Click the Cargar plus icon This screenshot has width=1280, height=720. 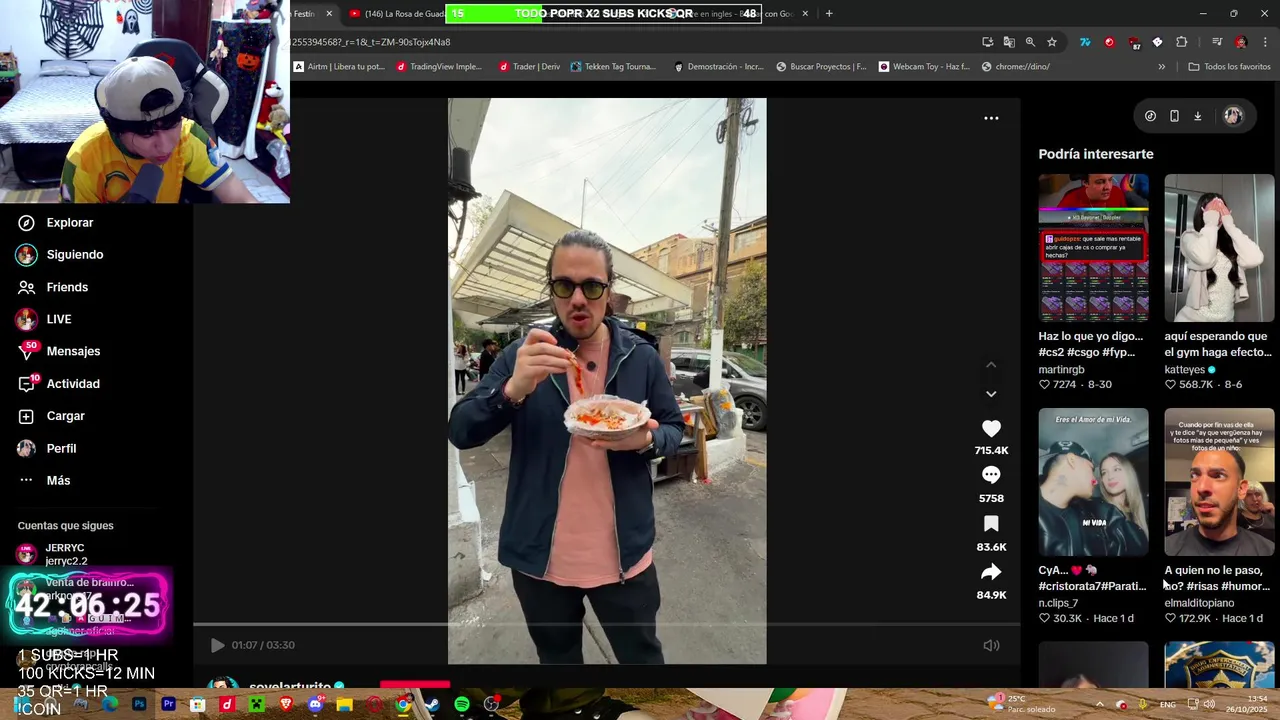(26, 416)
